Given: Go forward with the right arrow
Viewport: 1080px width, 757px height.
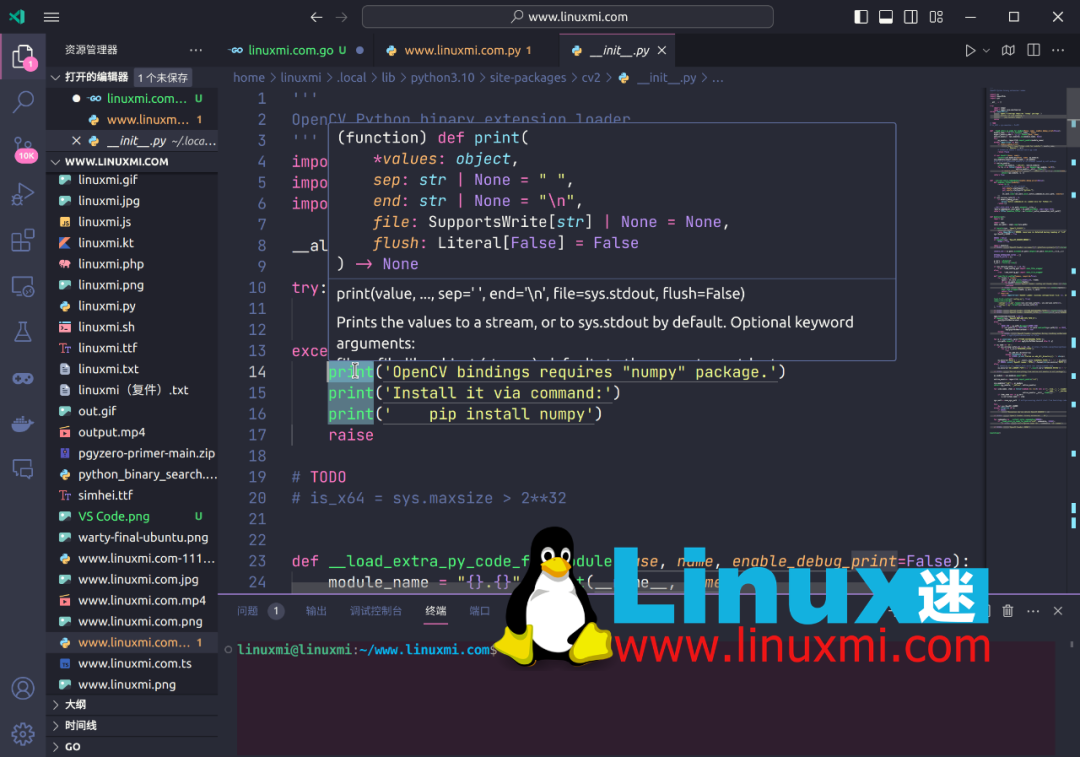Looking at the screenshot, I should click(x=342, y=17).
